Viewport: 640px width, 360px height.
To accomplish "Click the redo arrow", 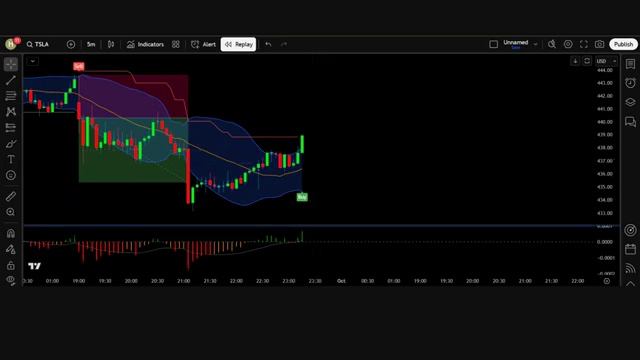I will (284, 44).
